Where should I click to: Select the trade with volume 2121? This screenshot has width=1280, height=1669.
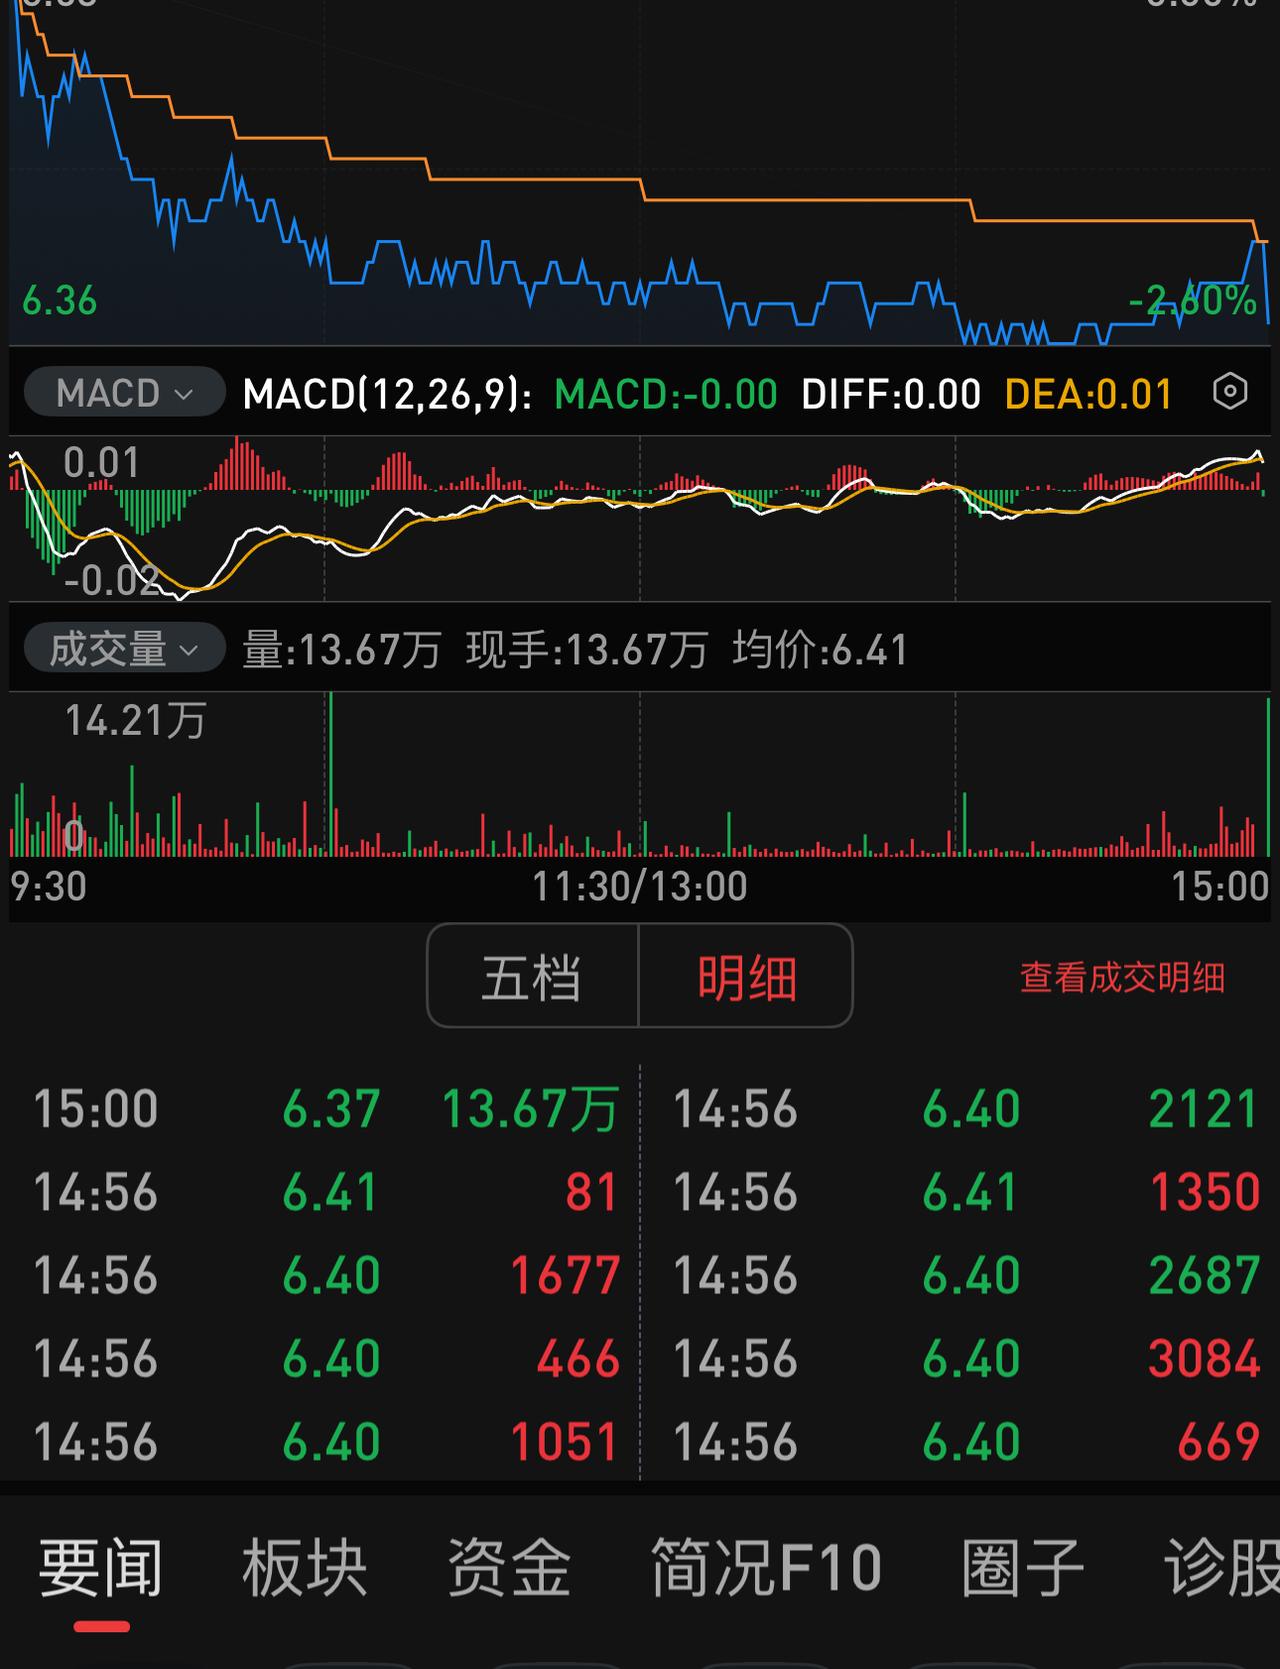click(x=1203, y=1109)
